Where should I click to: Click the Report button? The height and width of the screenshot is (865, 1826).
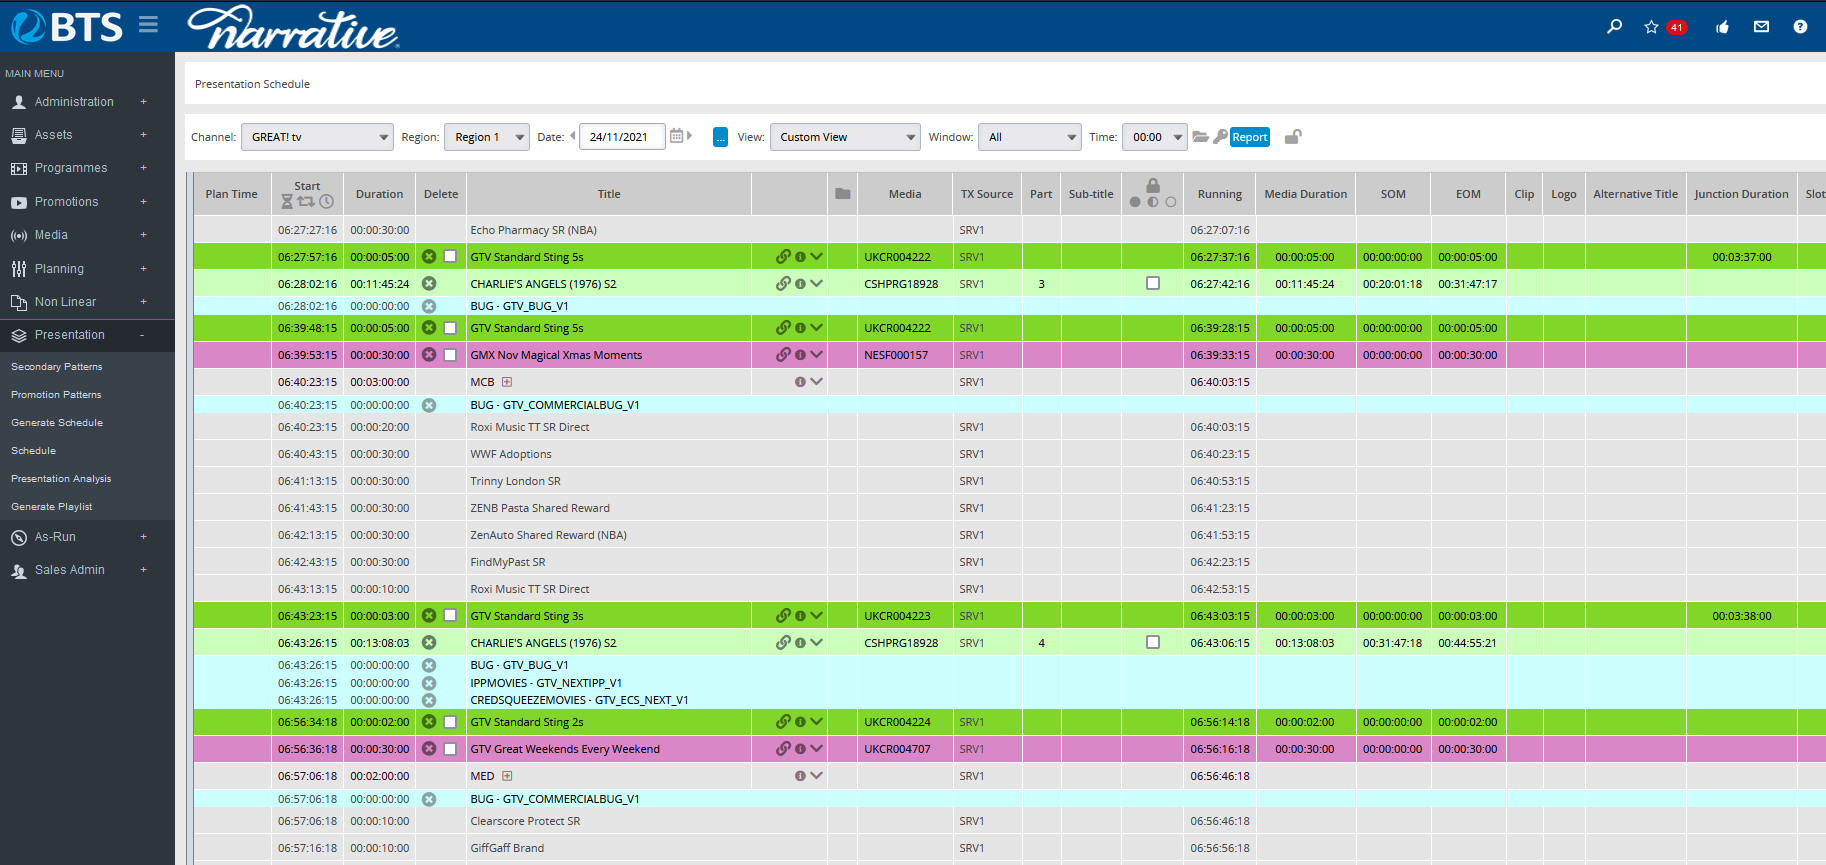tap(1250, 137)
